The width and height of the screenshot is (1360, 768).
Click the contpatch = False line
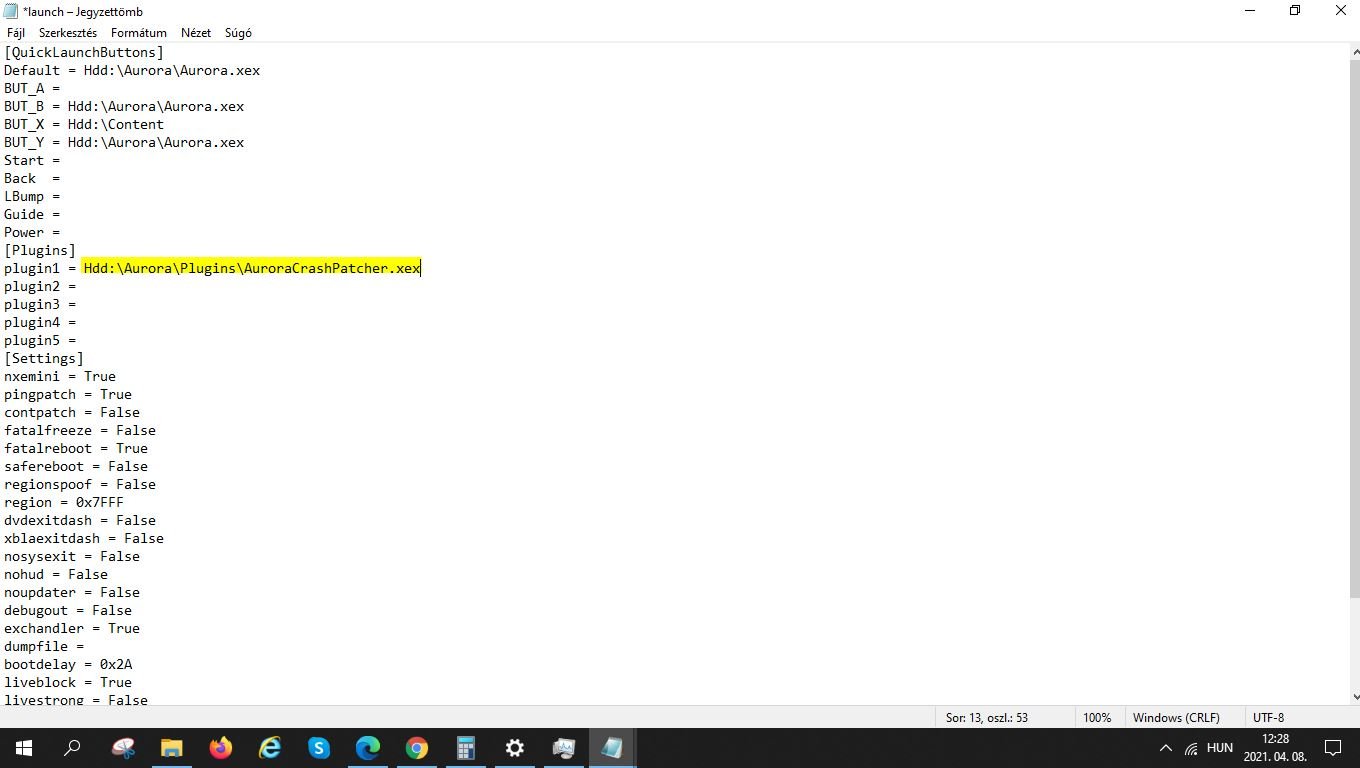72,412
